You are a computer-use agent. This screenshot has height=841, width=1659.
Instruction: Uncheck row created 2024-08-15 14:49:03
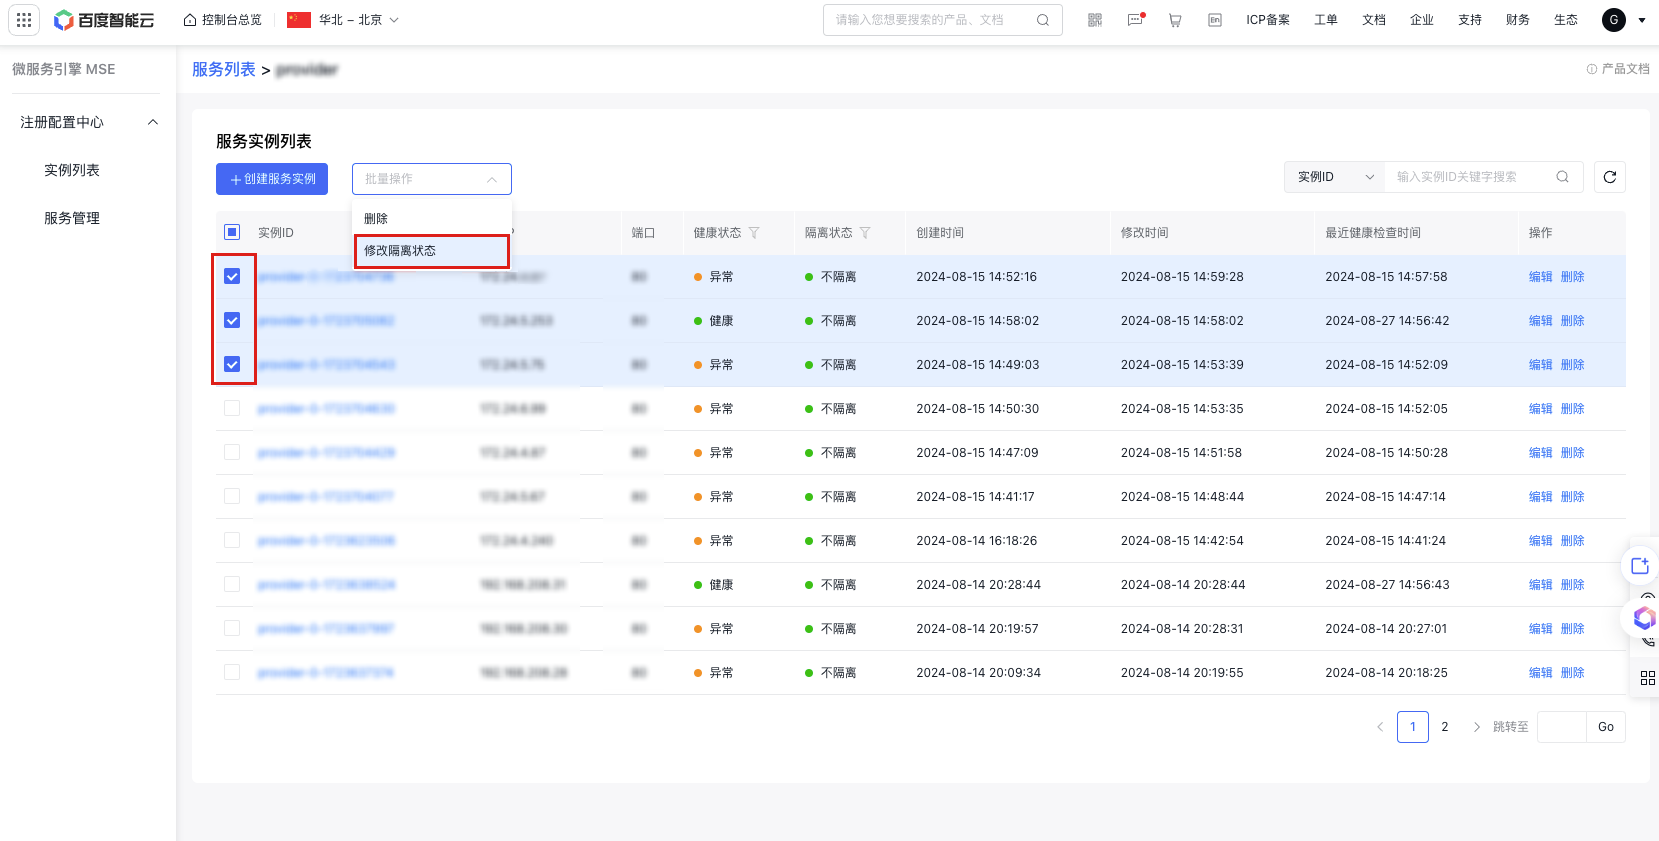point(232,364)
